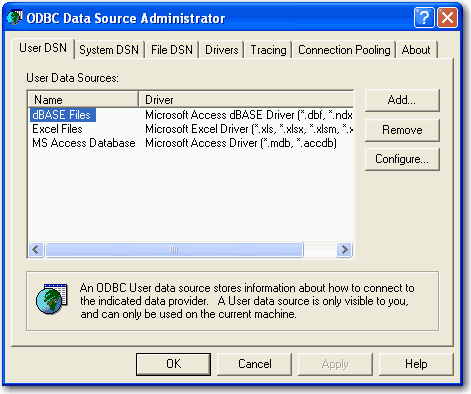Select the Excel Files data source
Viewport: 471px width, 394px height.
pos(57,129)
